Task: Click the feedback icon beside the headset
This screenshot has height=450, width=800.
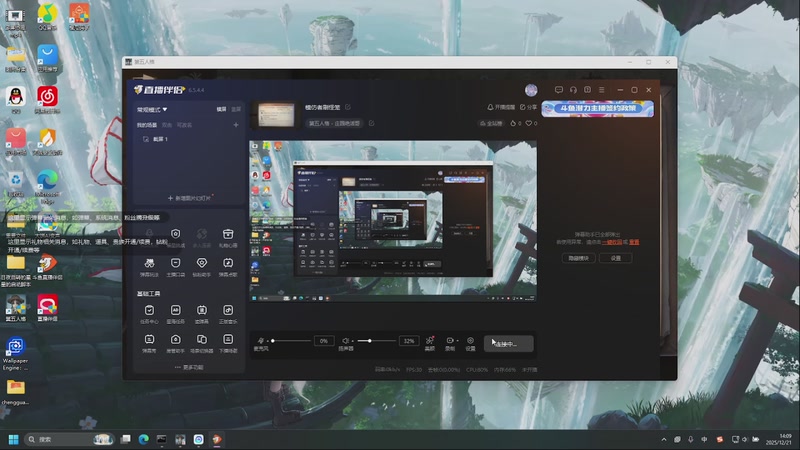Action: click(587, 90)
